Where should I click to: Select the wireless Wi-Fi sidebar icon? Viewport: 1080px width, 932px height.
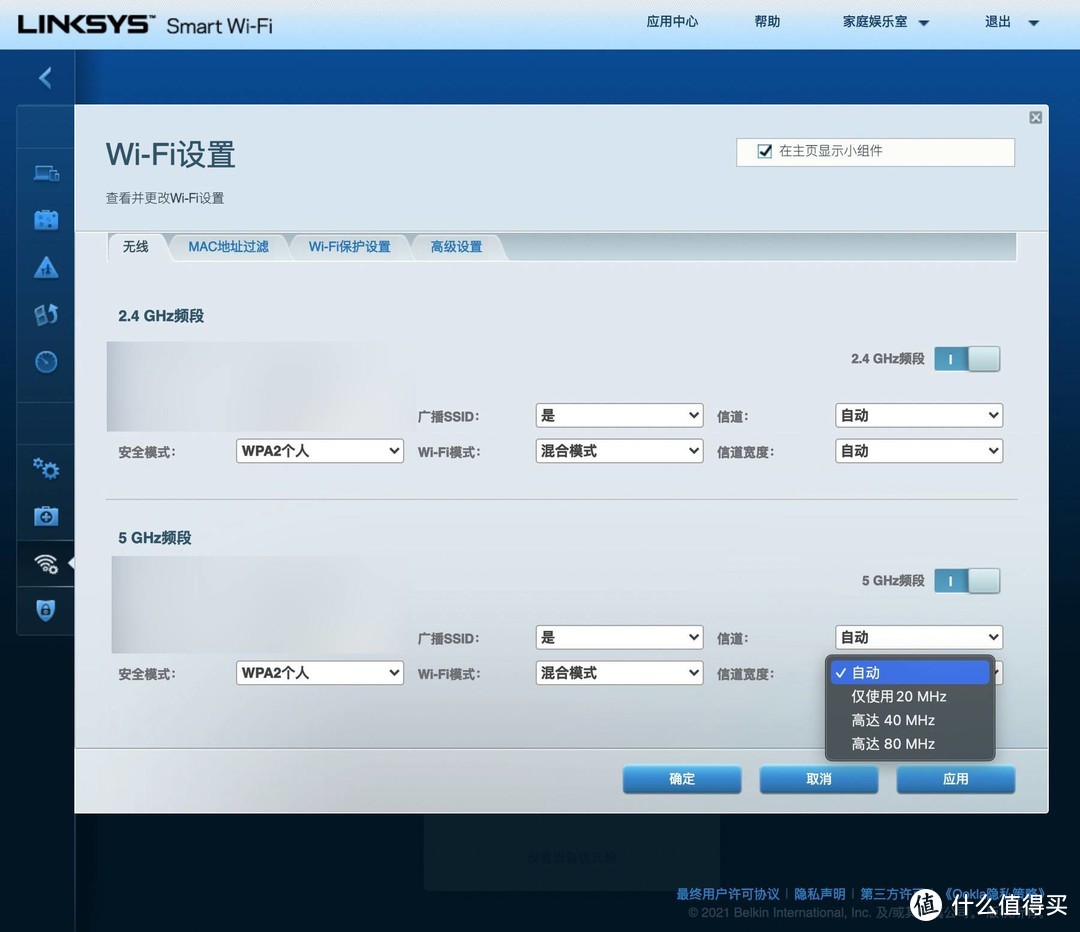45,563
